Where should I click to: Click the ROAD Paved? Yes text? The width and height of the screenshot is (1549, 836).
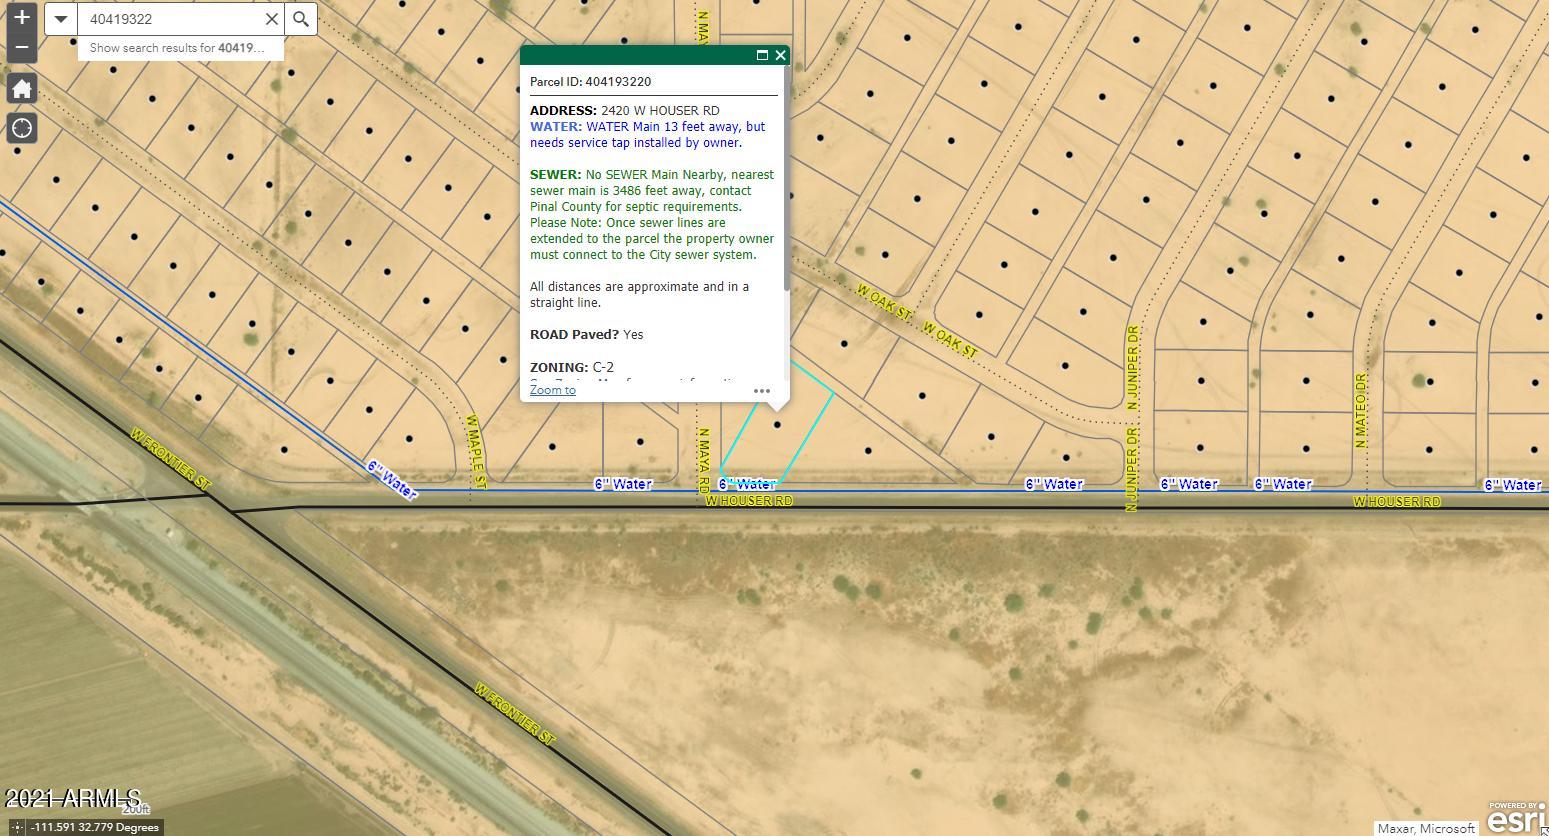pyautogui.click(x=587, y=334)
